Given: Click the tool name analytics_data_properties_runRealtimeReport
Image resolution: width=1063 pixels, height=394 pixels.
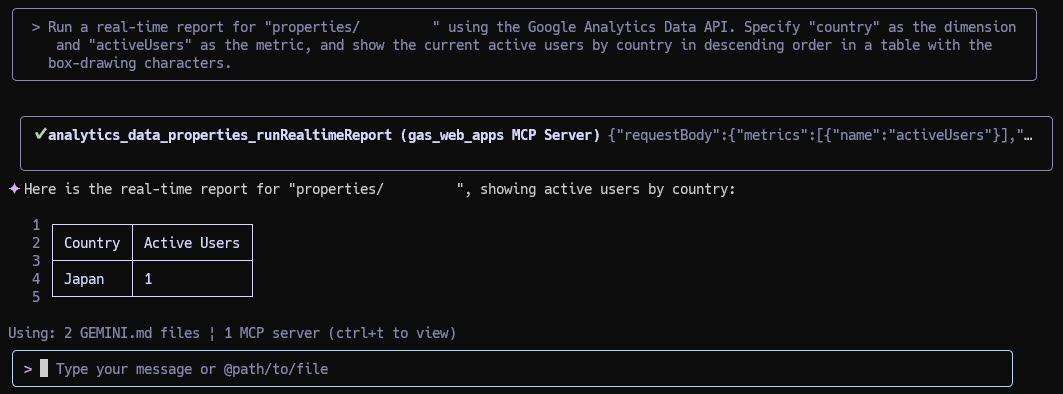Looking at the screenshot, I should tap(220, 135).
